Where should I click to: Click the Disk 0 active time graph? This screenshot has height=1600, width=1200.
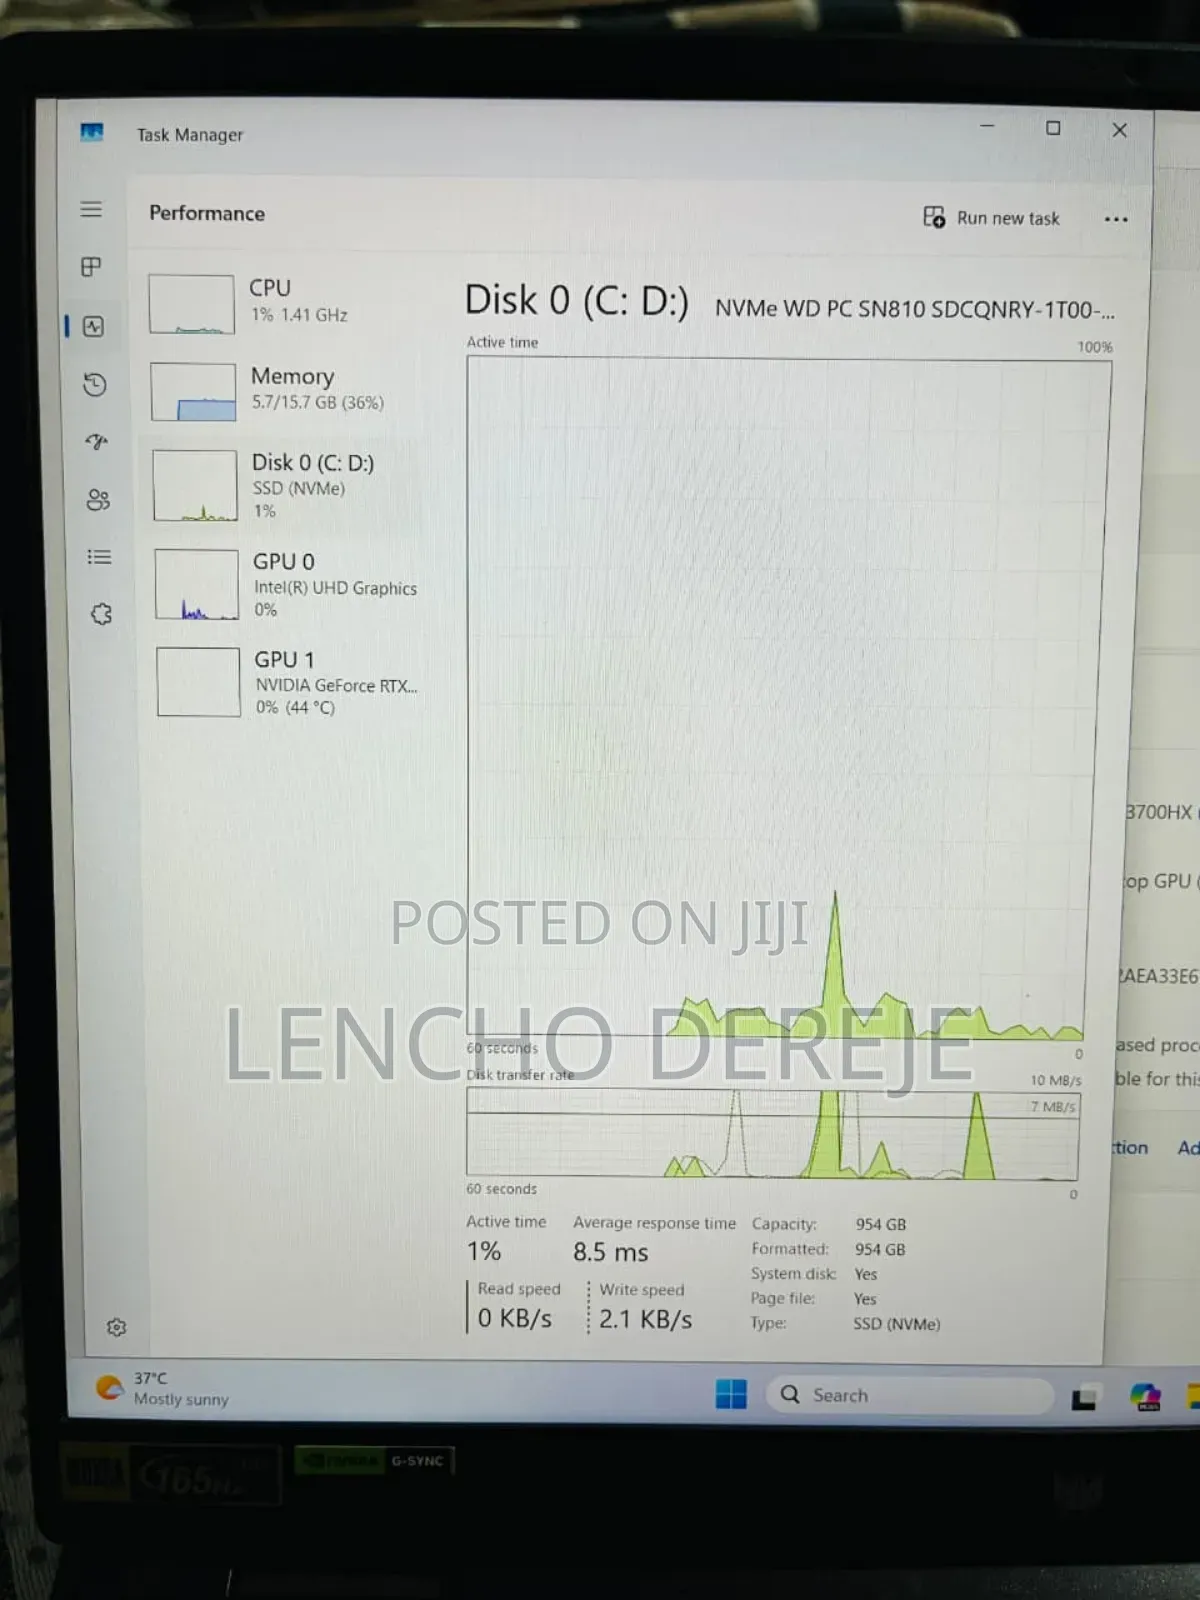[x=782, y=700]
